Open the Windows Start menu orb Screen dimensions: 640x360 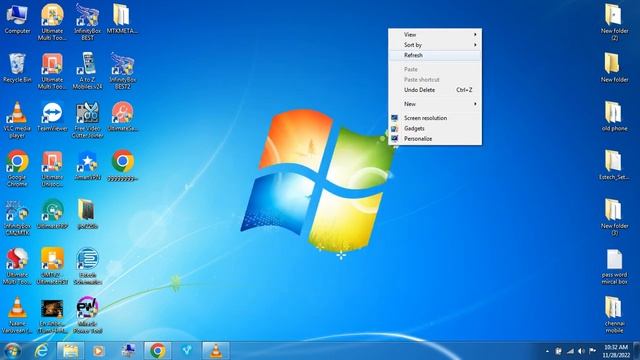[12, 351]
